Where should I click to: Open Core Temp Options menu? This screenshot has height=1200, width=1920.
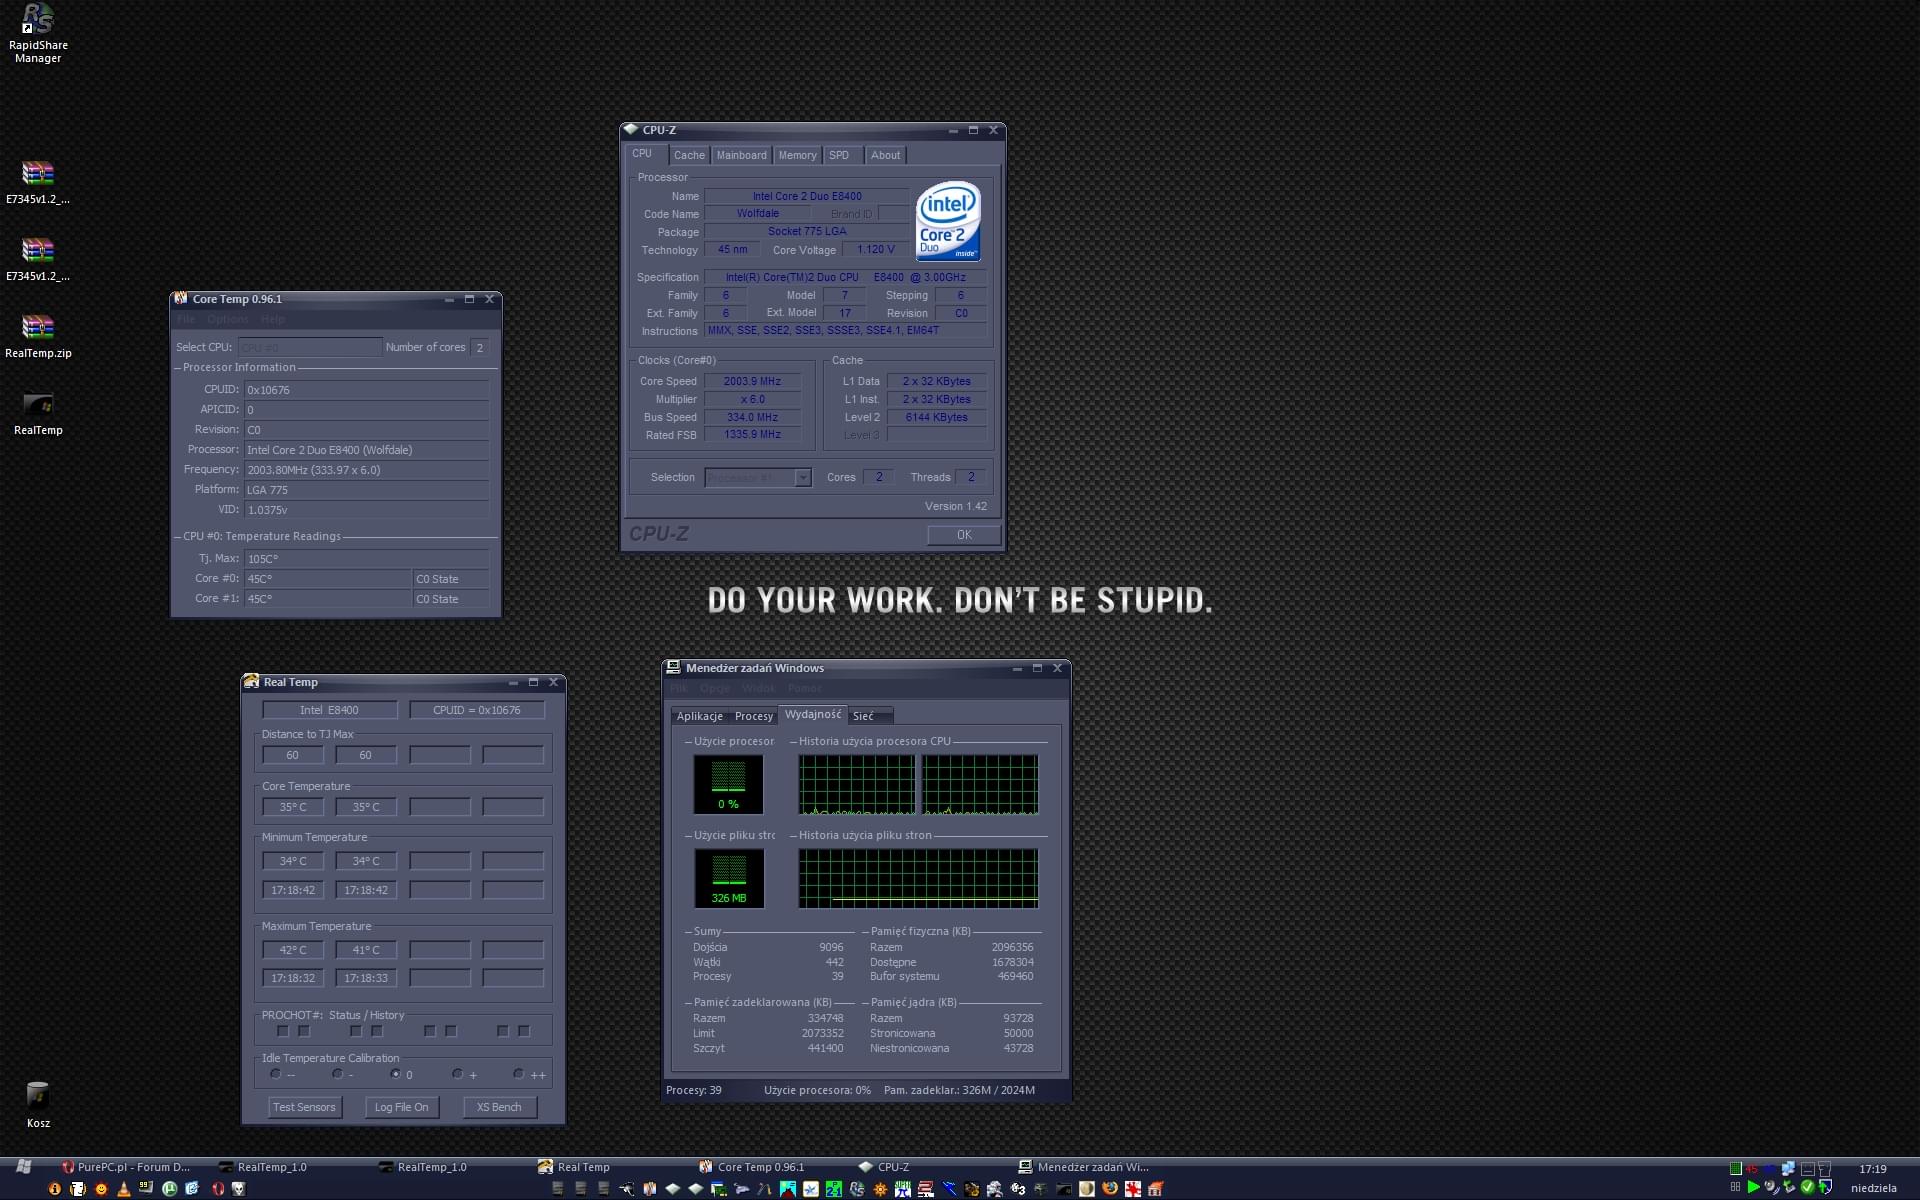click(x=228, y=319)
